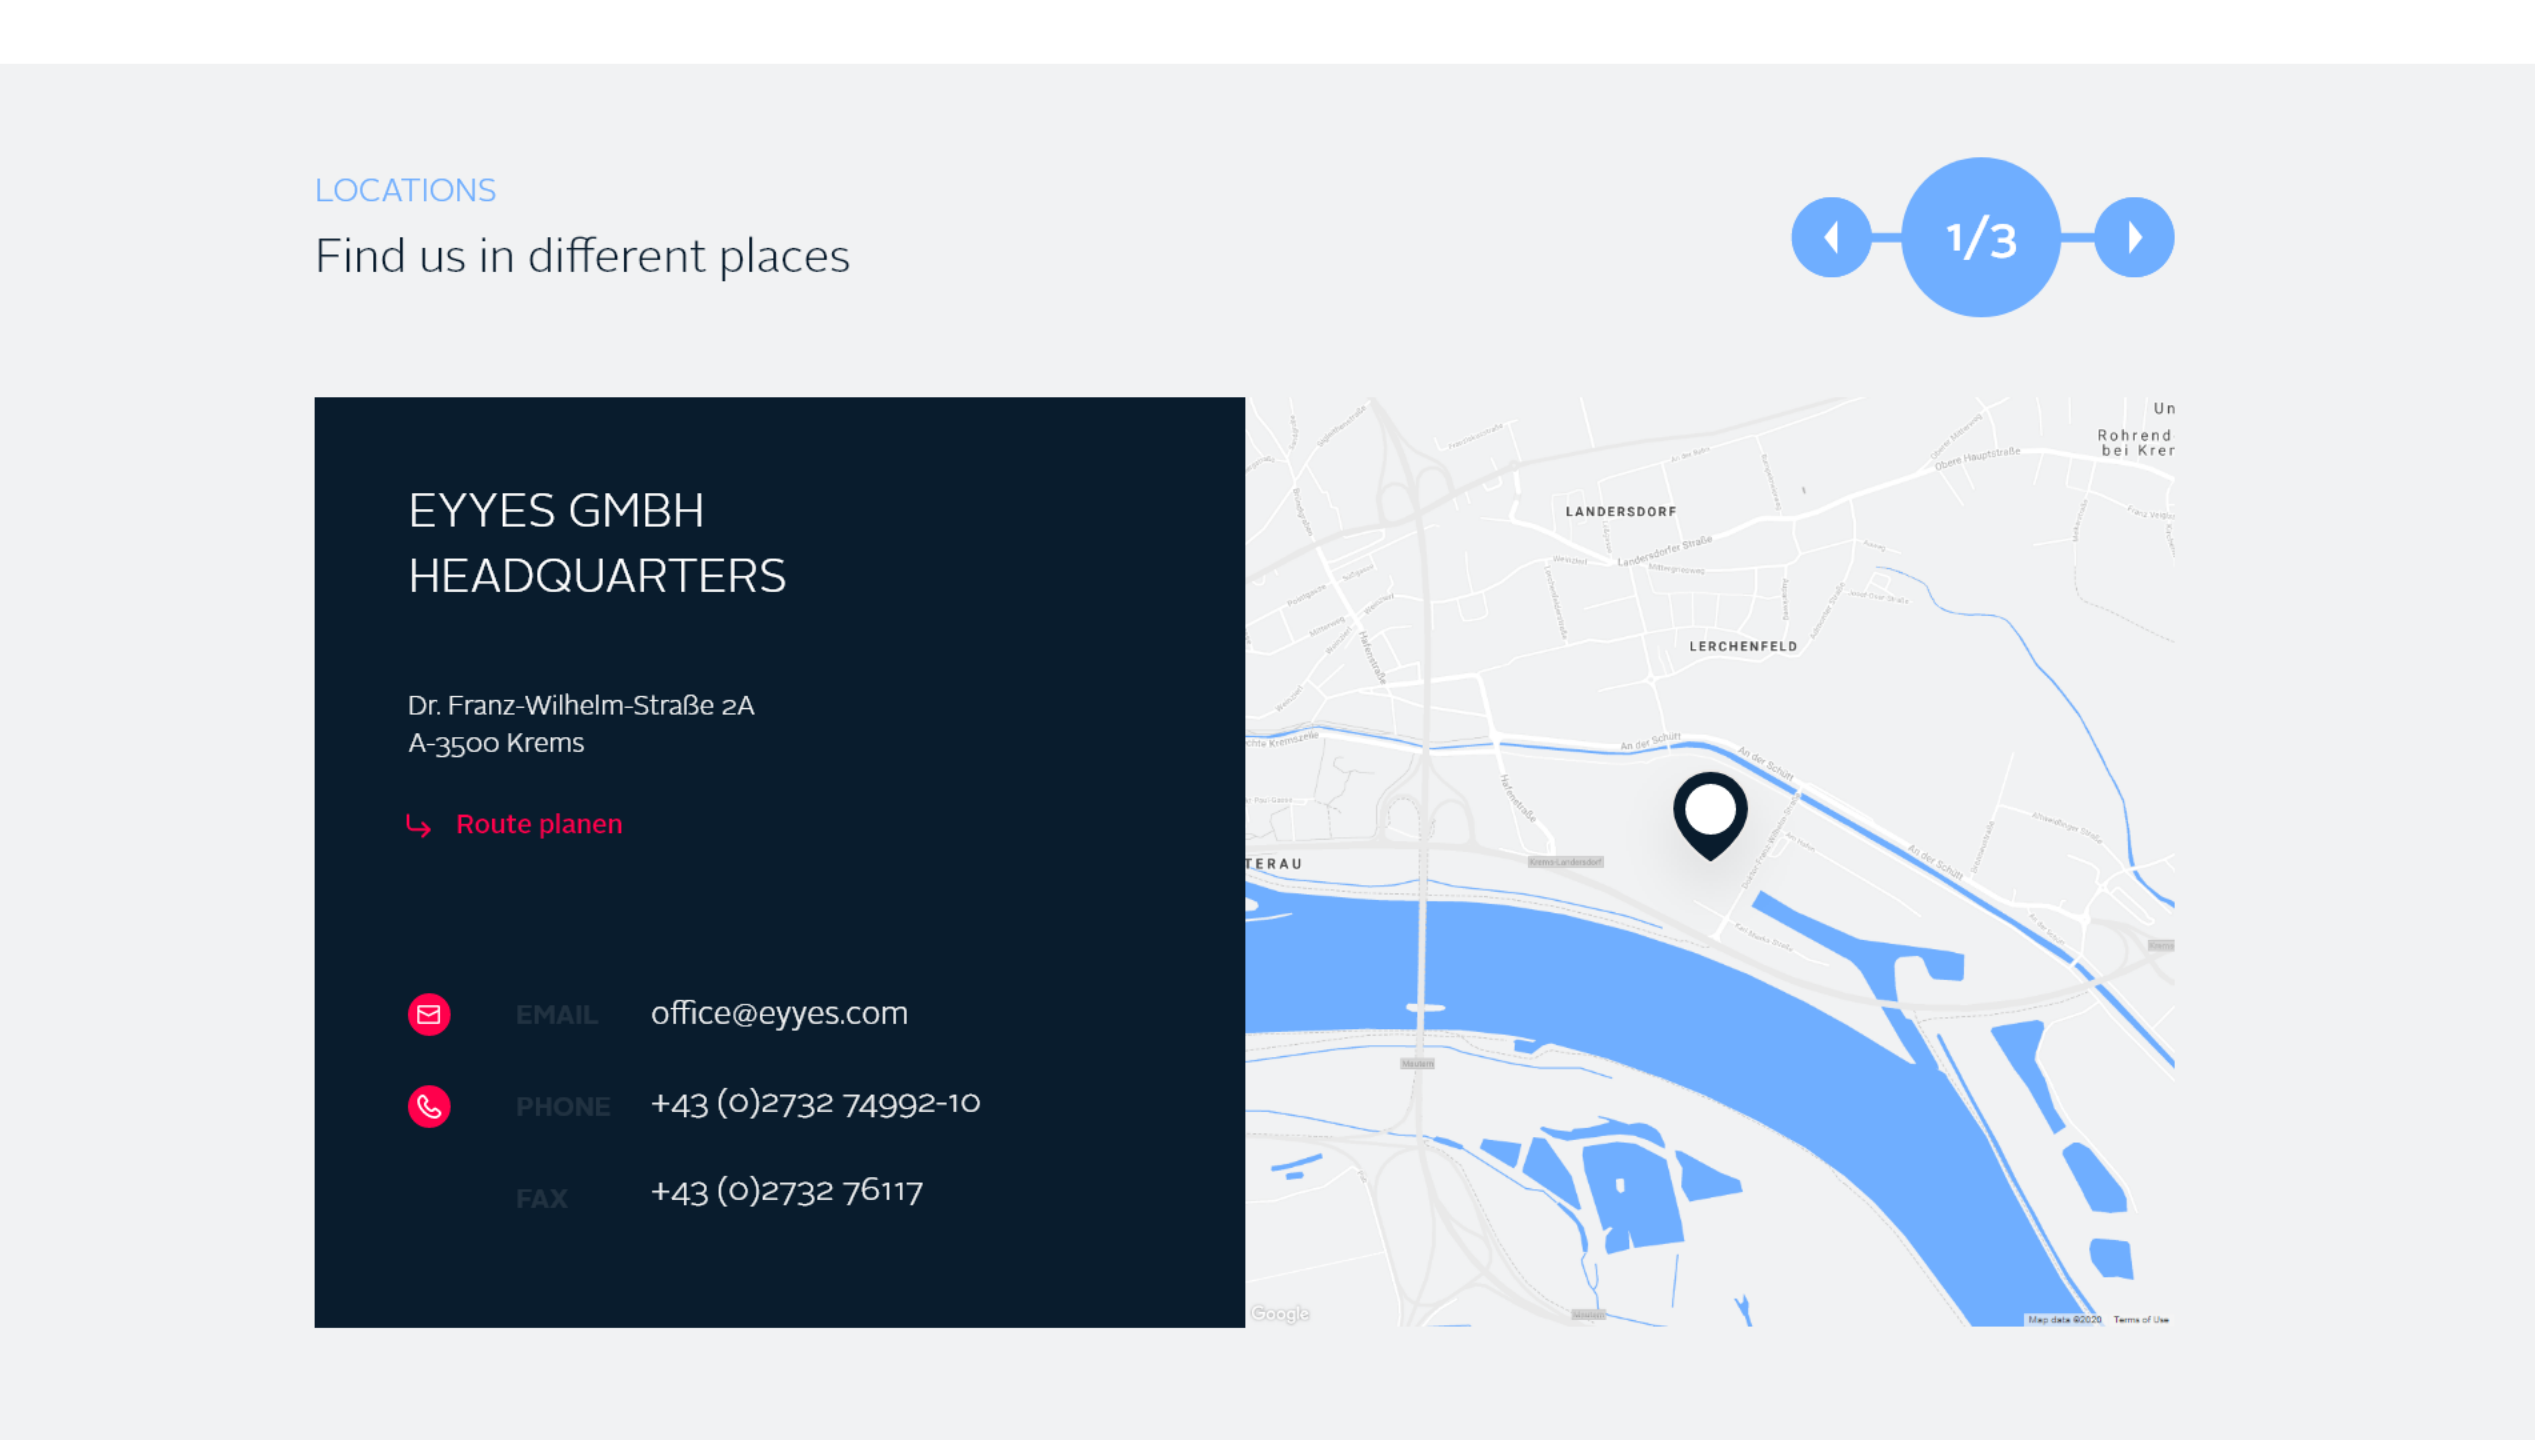Click the office@eyyes.com email address
This screenshot has width=2535, height=1440.
point(779,1013)
